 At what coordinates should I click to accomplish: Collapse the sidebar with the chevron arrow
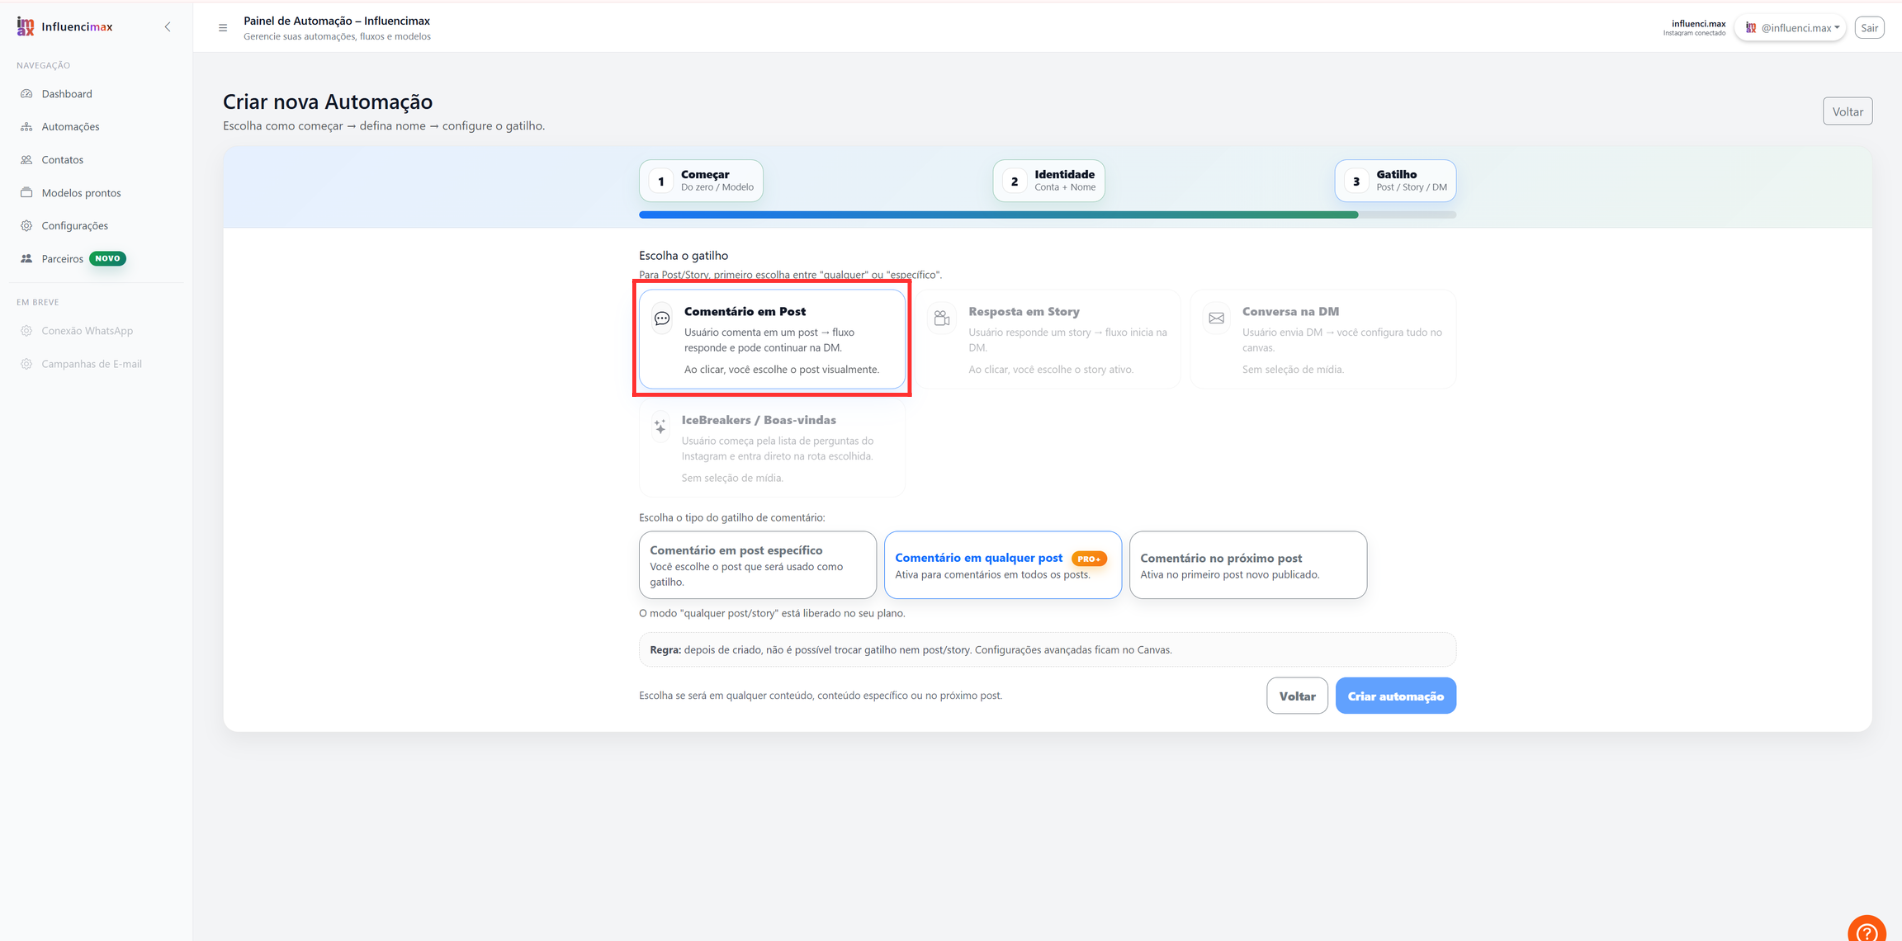point(168,27)
